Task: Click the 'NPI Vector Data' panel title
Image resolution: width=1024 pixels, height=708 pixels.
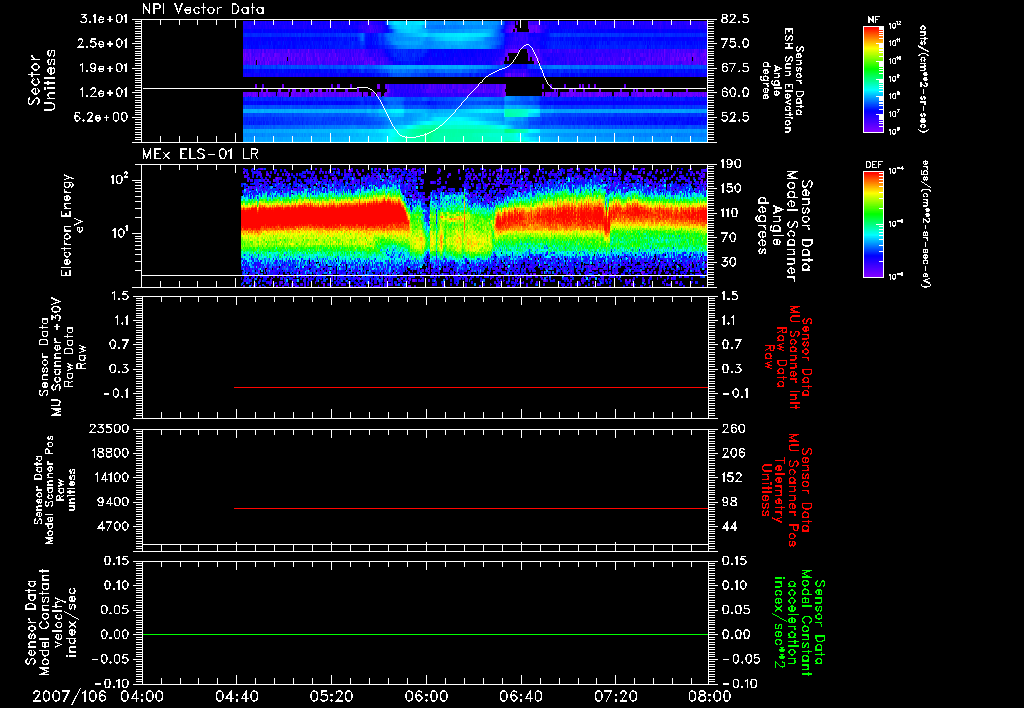Action: point(203,9)
